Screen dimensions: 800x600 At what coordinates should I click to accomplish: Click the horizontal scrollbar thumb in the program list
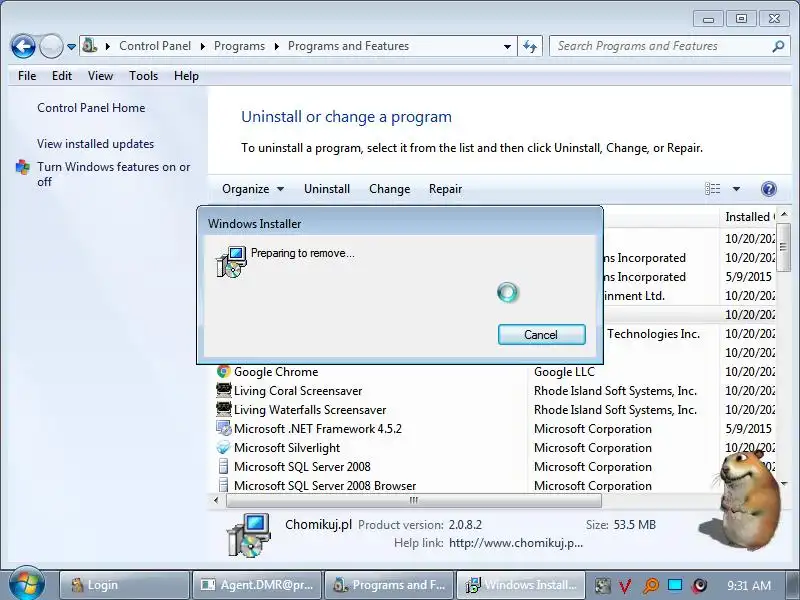tap(414, 501)
